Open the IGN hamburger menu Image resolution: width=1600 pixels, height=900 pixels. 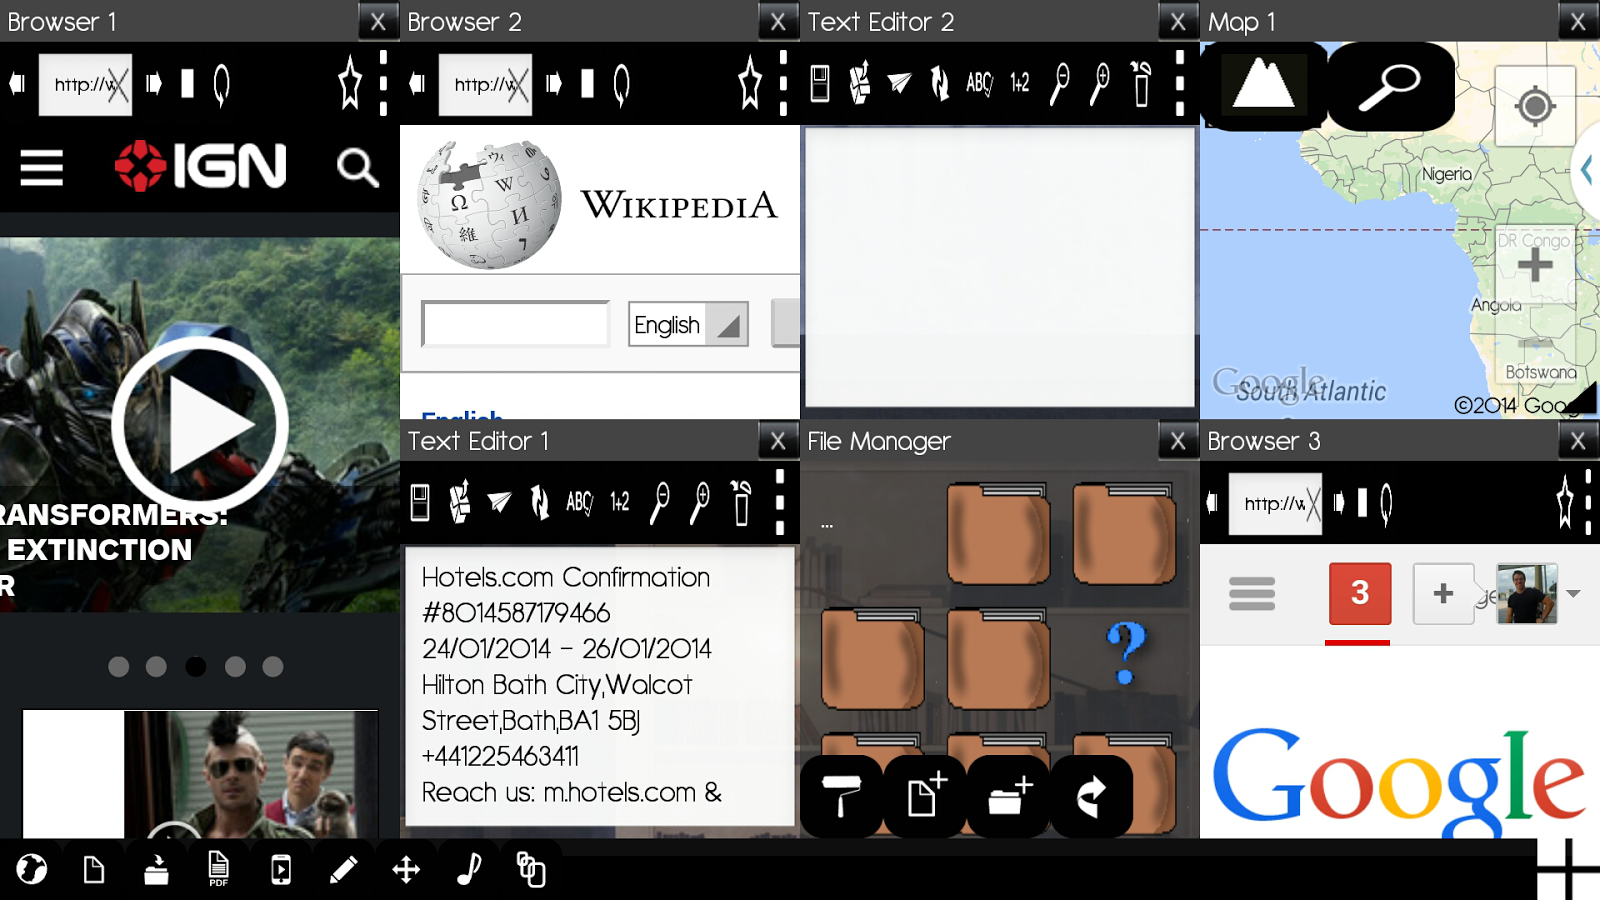(x=42, y=167)
